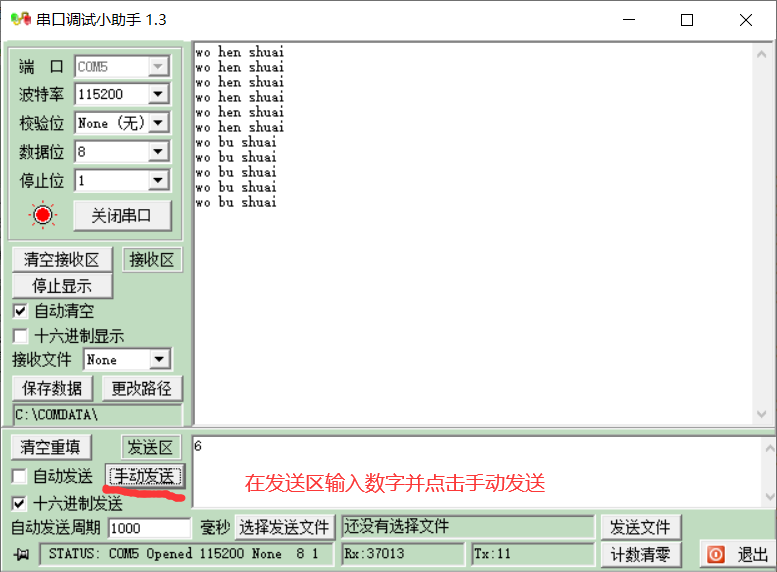Click the app icon in the title bar
This screenshot has height=572, width=777.
point(21,19)
